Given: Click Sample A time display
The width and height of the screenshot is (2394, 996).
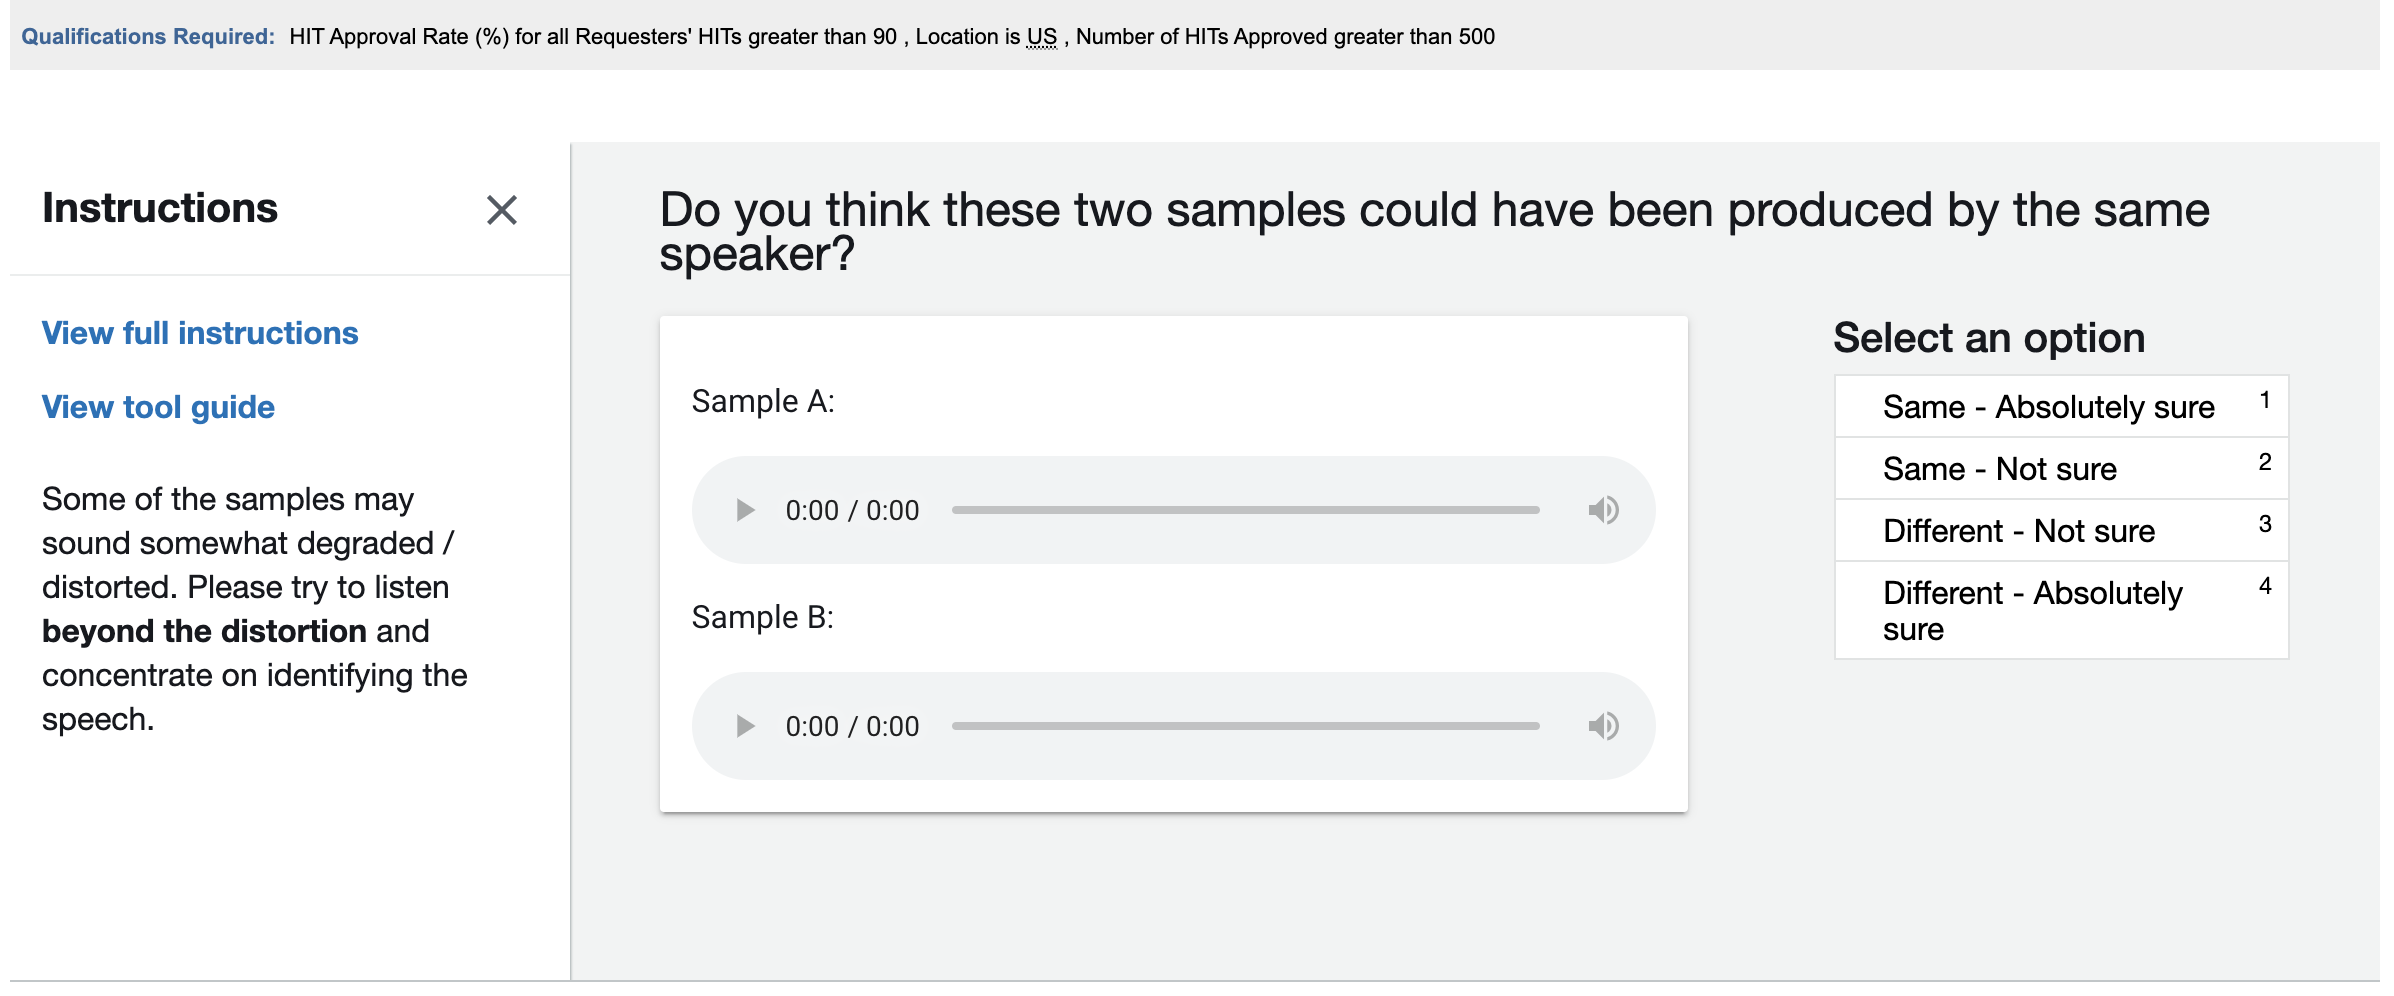Looking at the screenshot, I should coord(852,511).
